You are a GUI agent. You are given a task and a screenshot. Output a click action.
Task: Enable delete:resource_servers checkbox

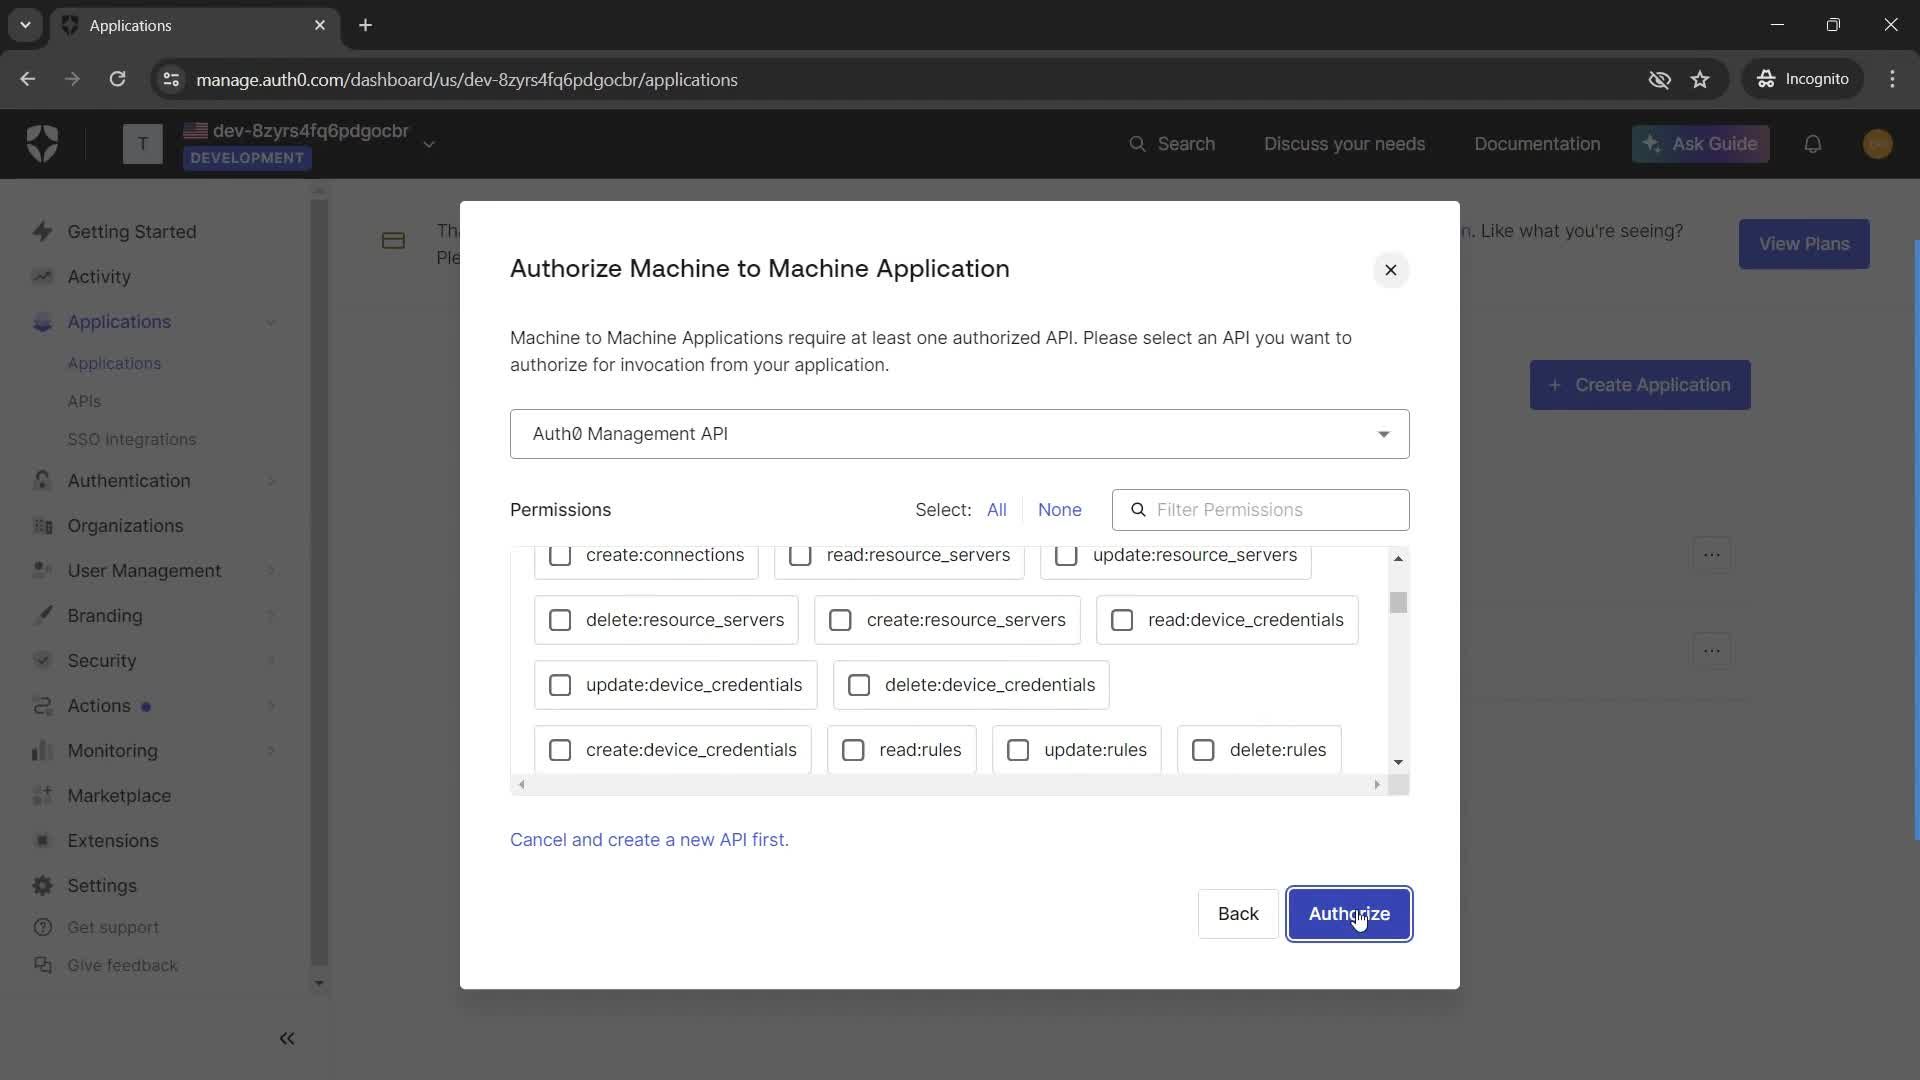tap(560, 620)
